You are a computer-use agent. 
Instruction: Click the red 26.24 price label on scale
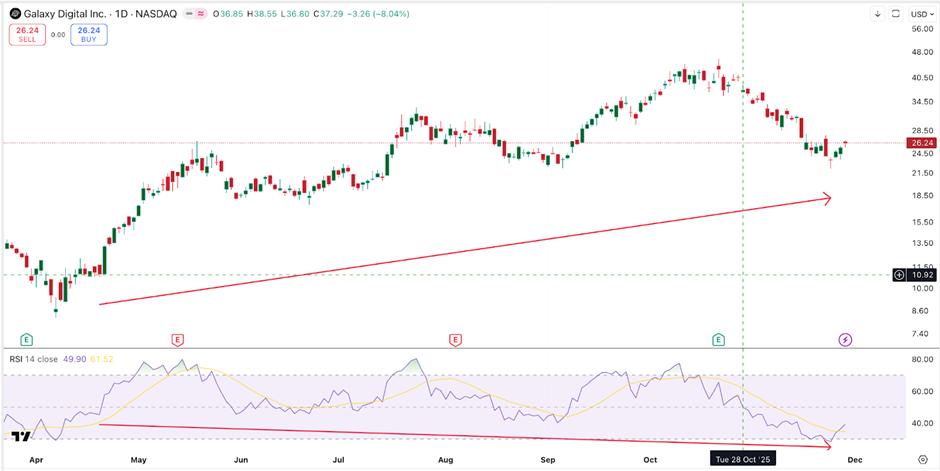pyautogui.click(x=920, y=143)
